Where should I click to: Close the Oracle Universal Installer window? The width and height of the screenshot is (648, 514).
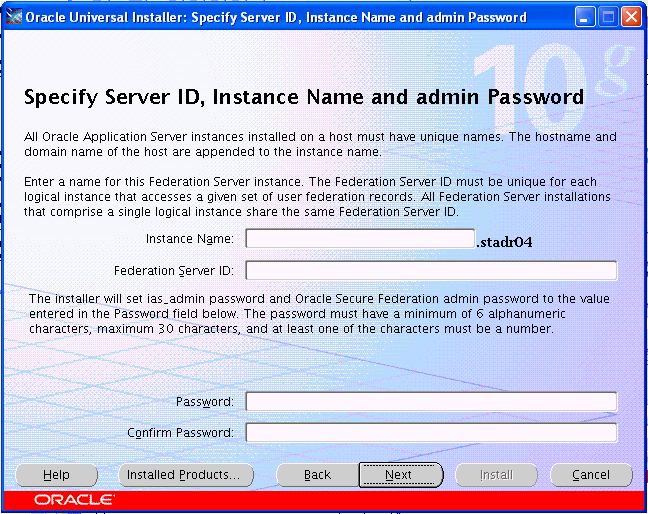[x=631, y=17]
